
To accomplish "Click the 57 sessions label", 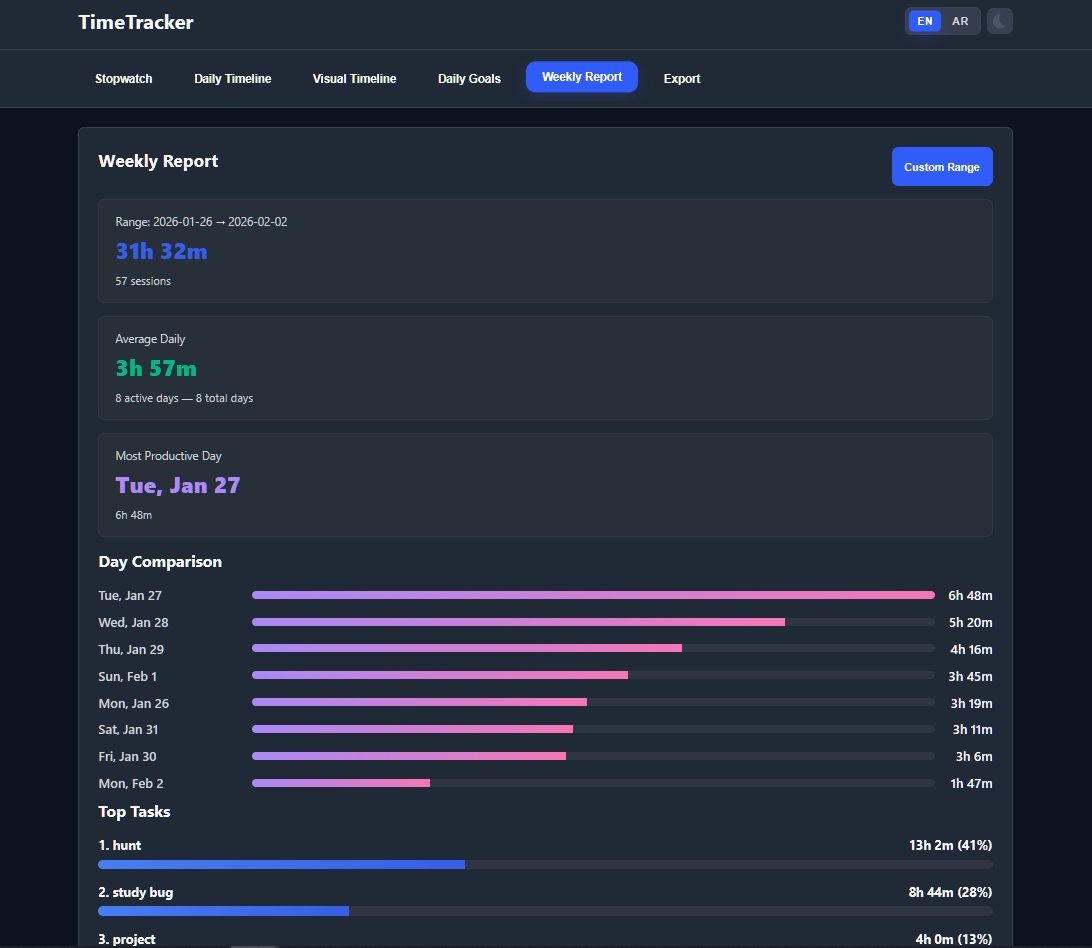I will coord(143,281).
